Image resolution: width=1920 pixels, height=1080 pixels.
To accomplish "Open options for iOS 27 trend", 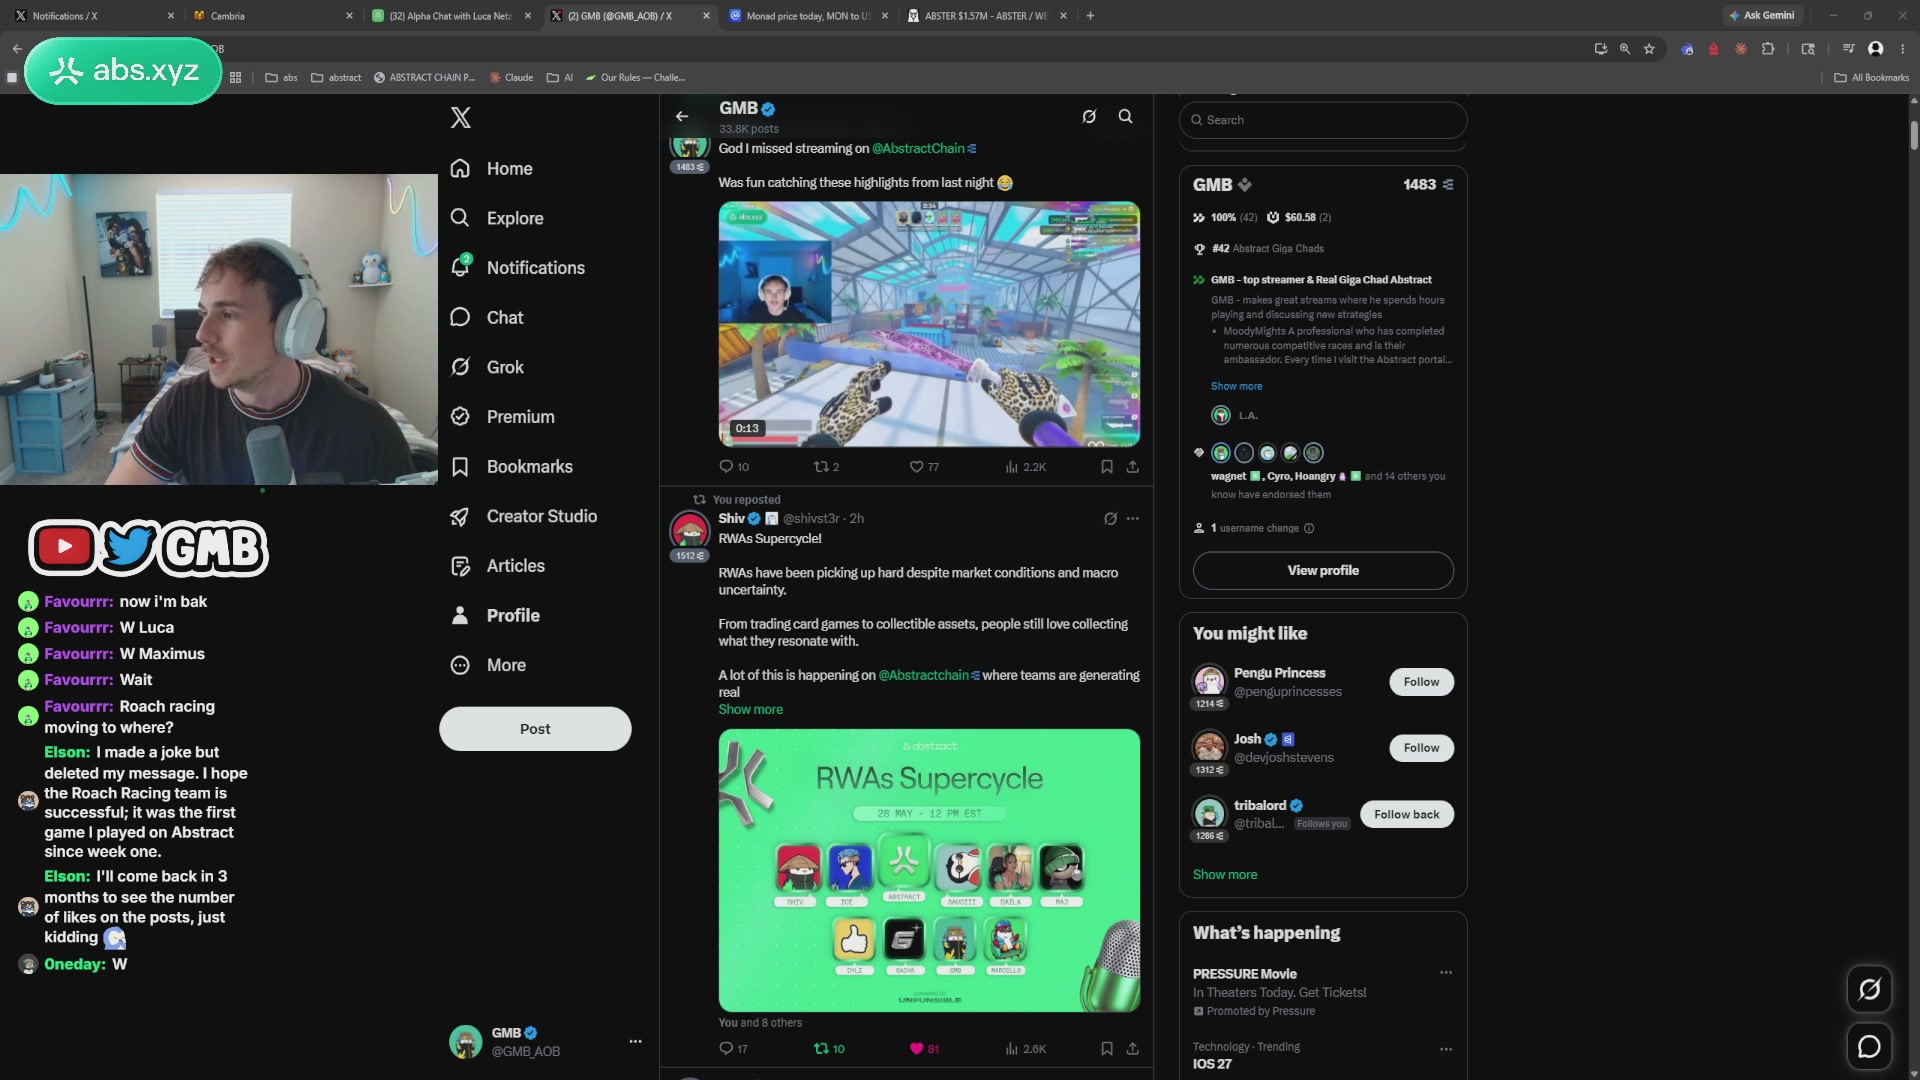I will click(1446, 1049).
